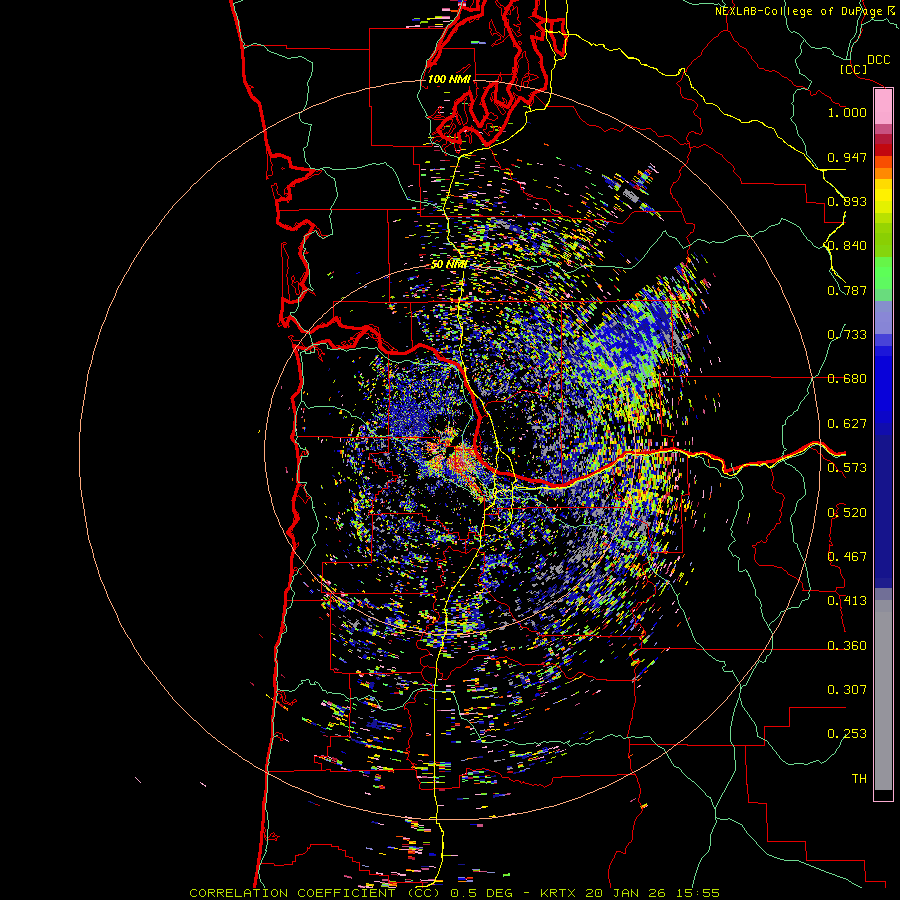Click the bright green segment of the color bar
Image resolution: width=900 pixels, height=900 pixels.
[x=883, y=273]
